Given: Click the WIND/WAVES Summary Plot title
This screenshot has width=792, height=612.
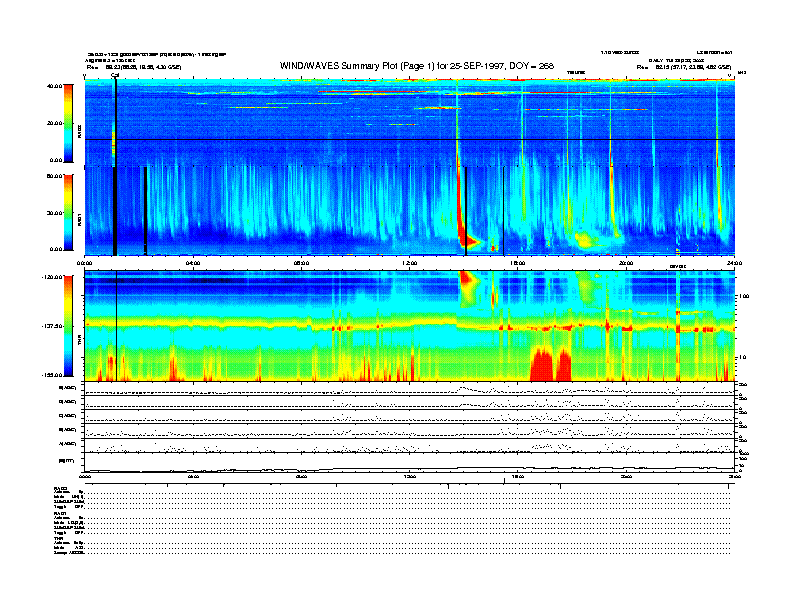Looking at the screenshot, I should tap(417, 66).
